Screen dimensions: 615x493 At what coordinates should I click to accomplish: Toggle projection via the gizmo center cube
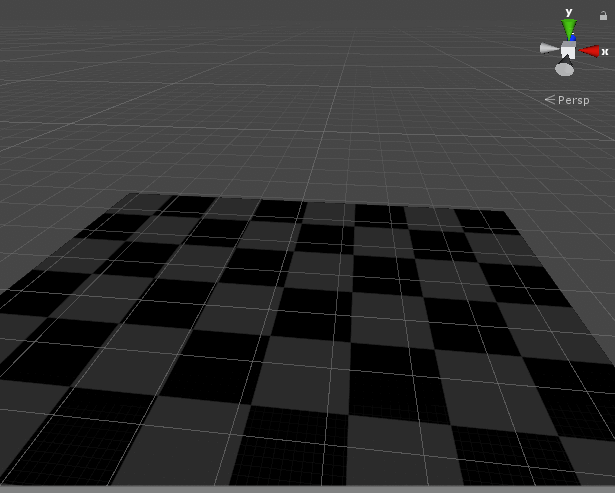(x=568, y=50)
